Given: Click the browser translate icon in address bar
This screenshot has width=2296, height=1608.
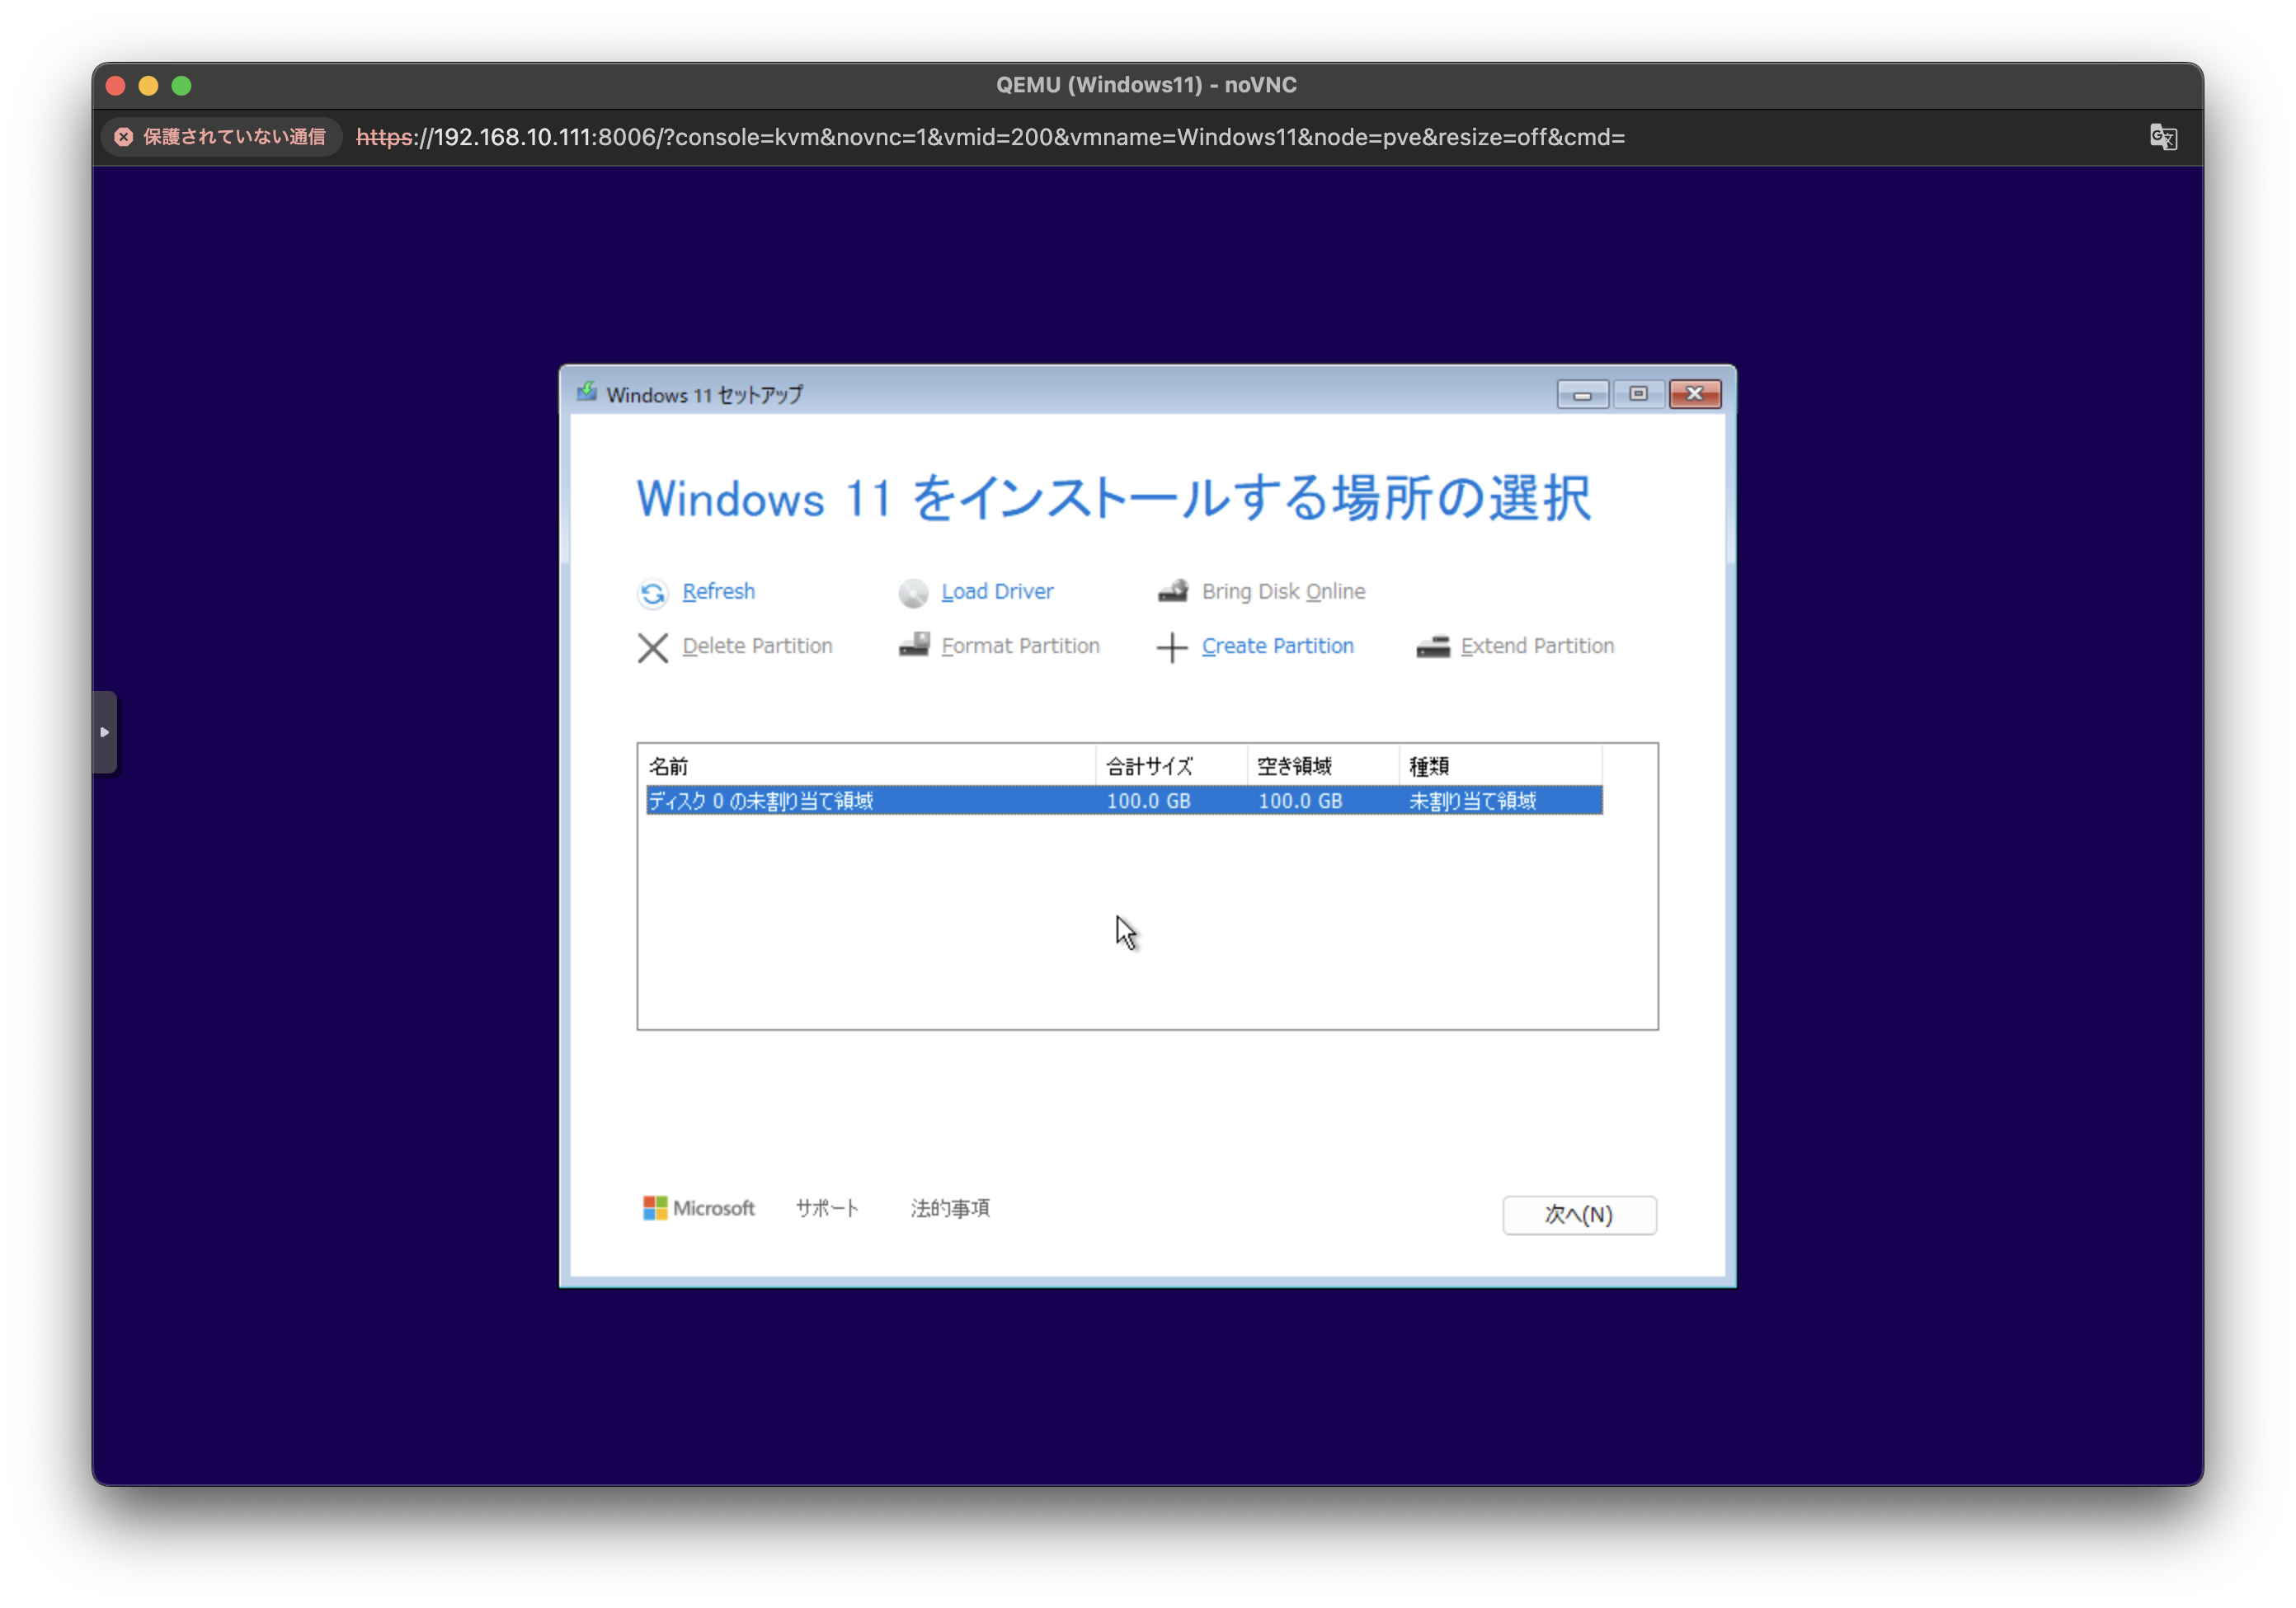Looking at the screenshot, I should click(x=2163, y=137).
